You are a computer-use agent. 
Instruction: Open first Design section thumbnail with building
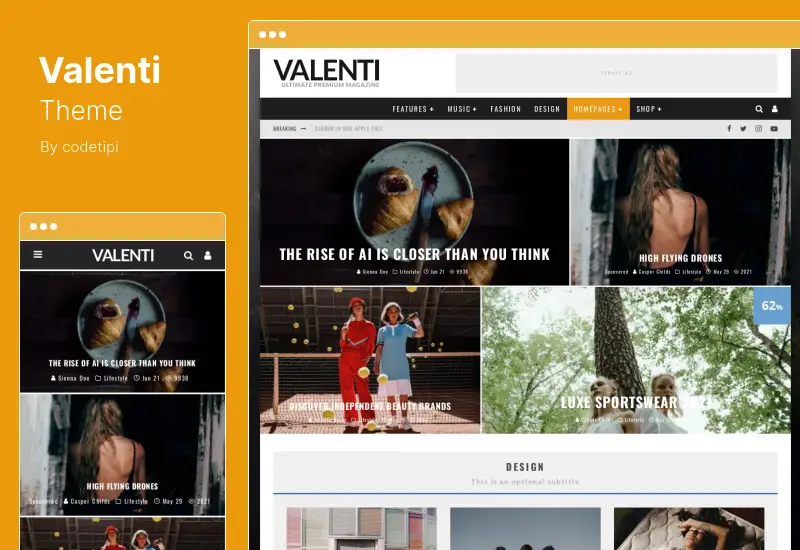tap(361, 529)
